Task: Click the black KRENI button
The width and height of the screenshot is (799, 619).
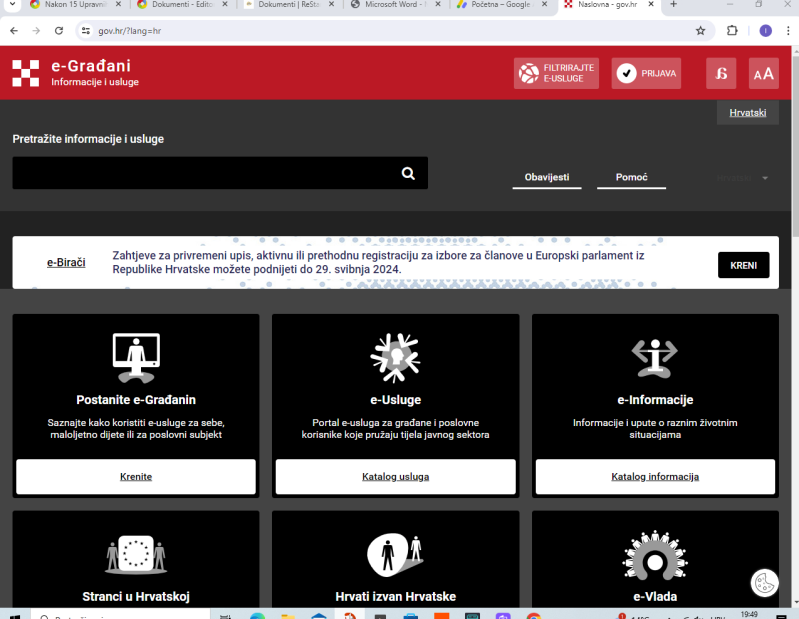Action: pyautogui.click(x=743, y=265)
